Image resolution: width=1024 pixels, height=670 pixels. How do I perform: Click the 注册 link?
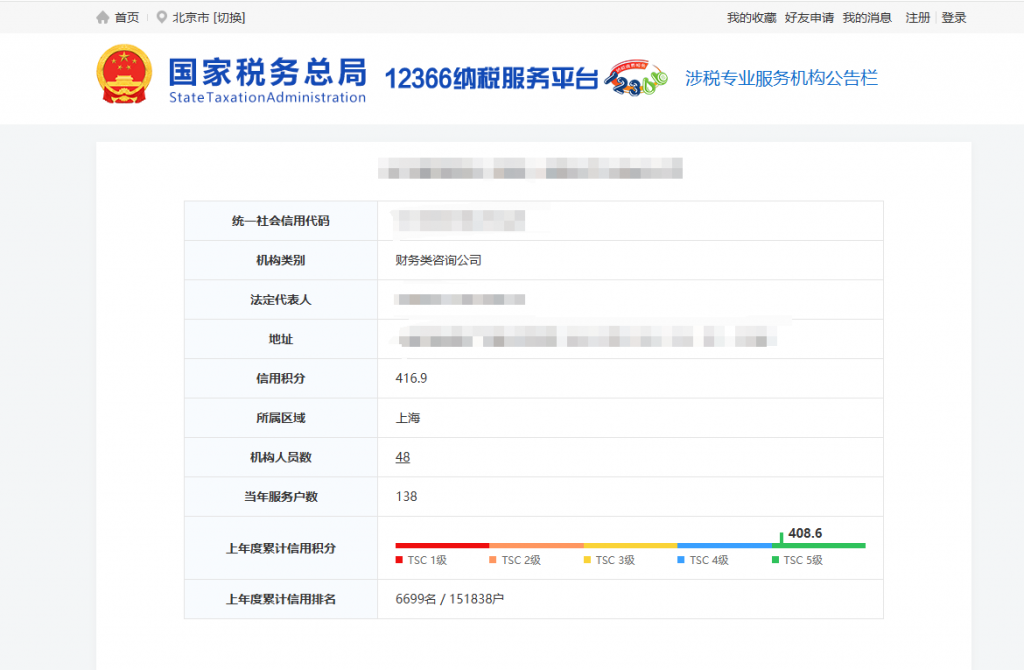point(917,17)
